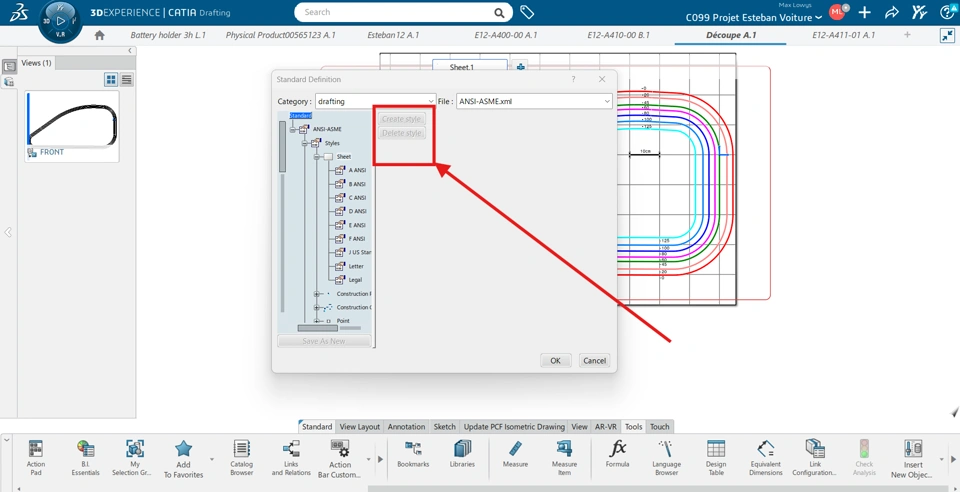The height and width of the screenshot is (492, 960).
Task: Click Insert New Object tool
Action: coord(913,458)
